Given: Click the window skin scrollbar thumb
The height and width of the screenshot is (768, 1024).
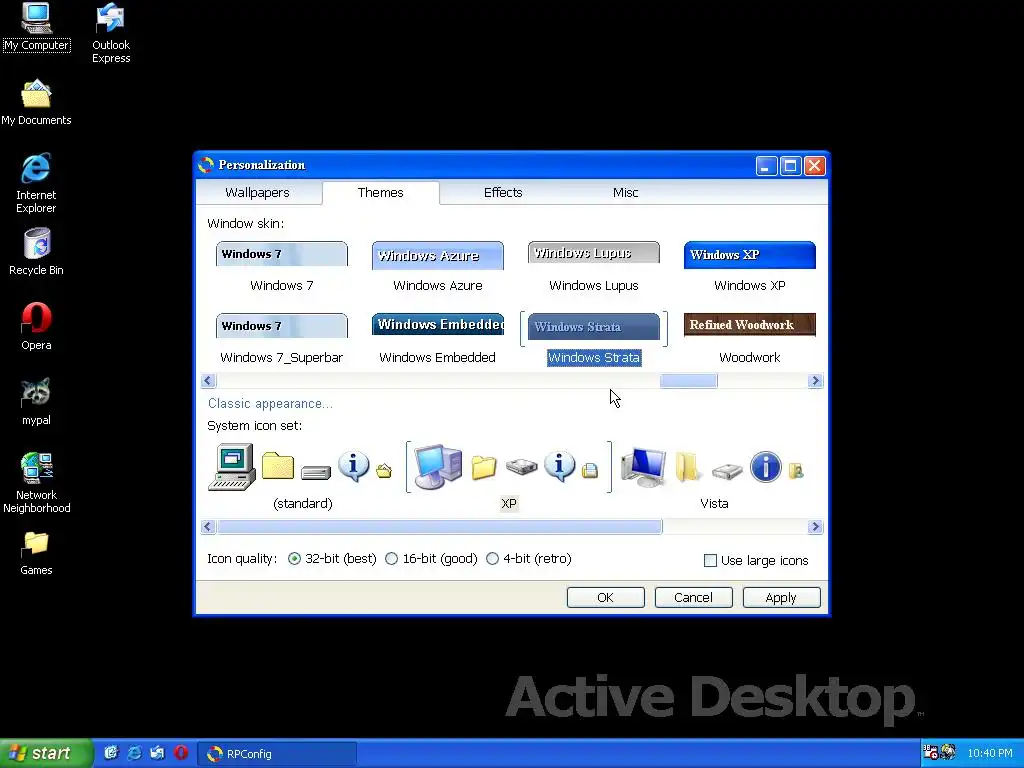Looking at the screenshot, I should 688,381.
